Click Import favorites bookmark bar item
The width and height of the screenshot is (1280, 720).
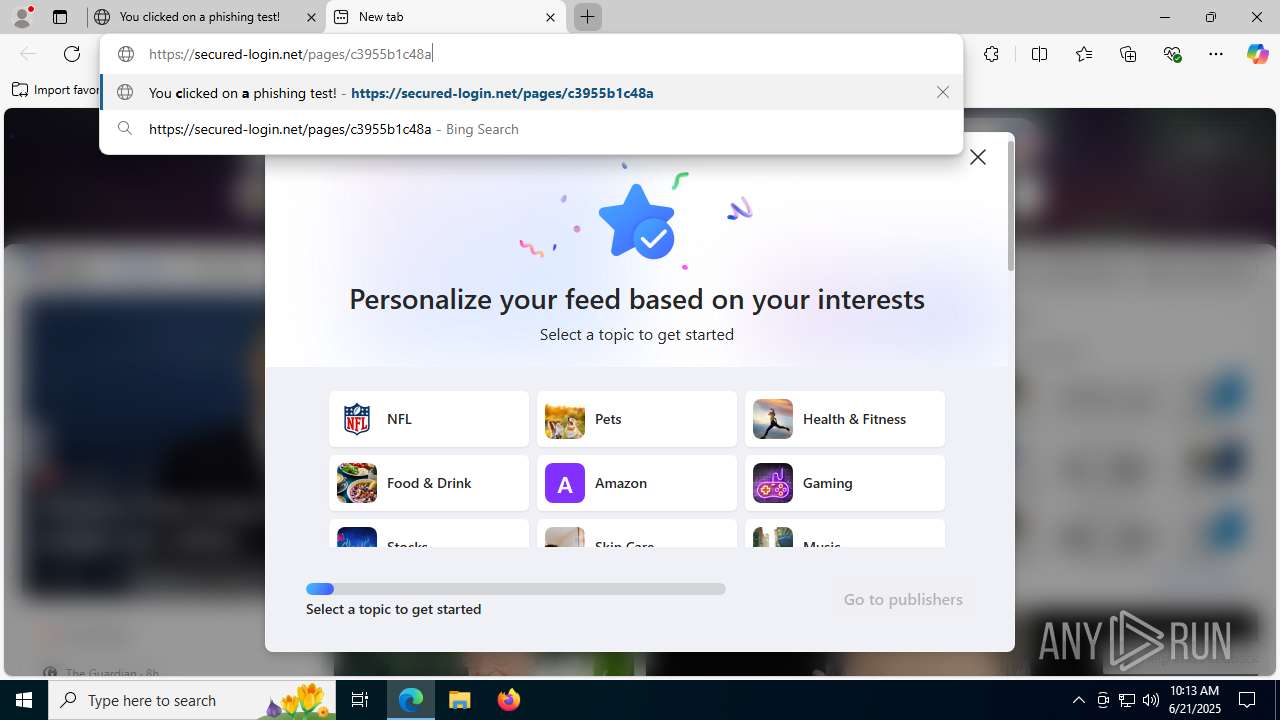(x=56, y=90)
